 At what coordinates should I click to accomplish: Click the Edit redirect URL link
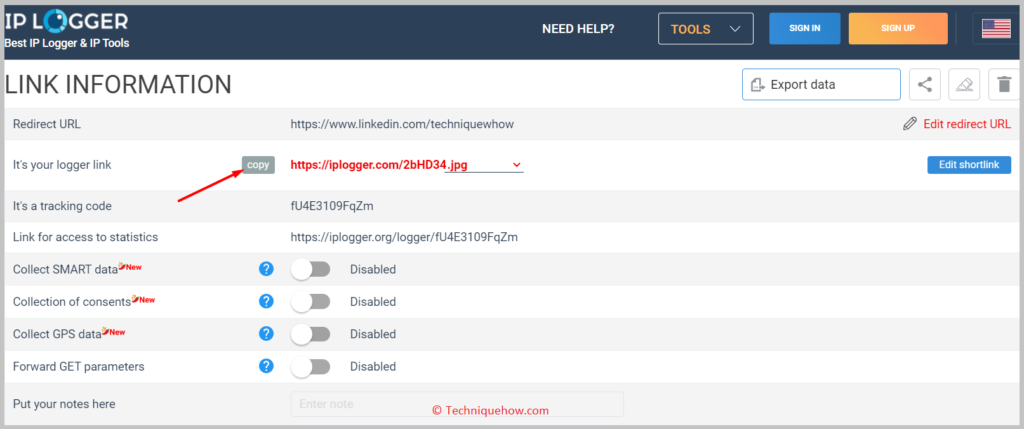967,124
